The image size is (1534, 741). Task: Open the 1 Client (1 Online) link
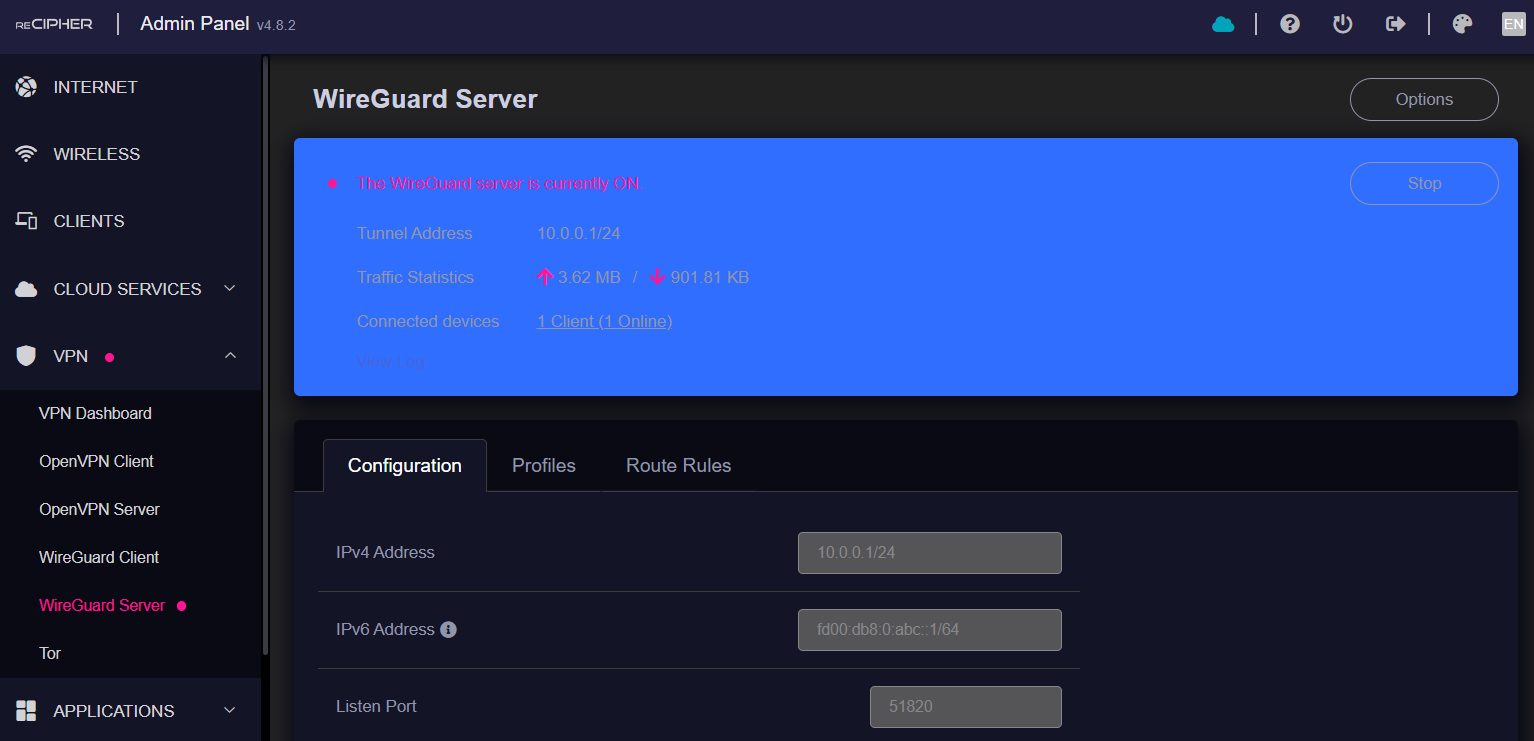point(604,321)
